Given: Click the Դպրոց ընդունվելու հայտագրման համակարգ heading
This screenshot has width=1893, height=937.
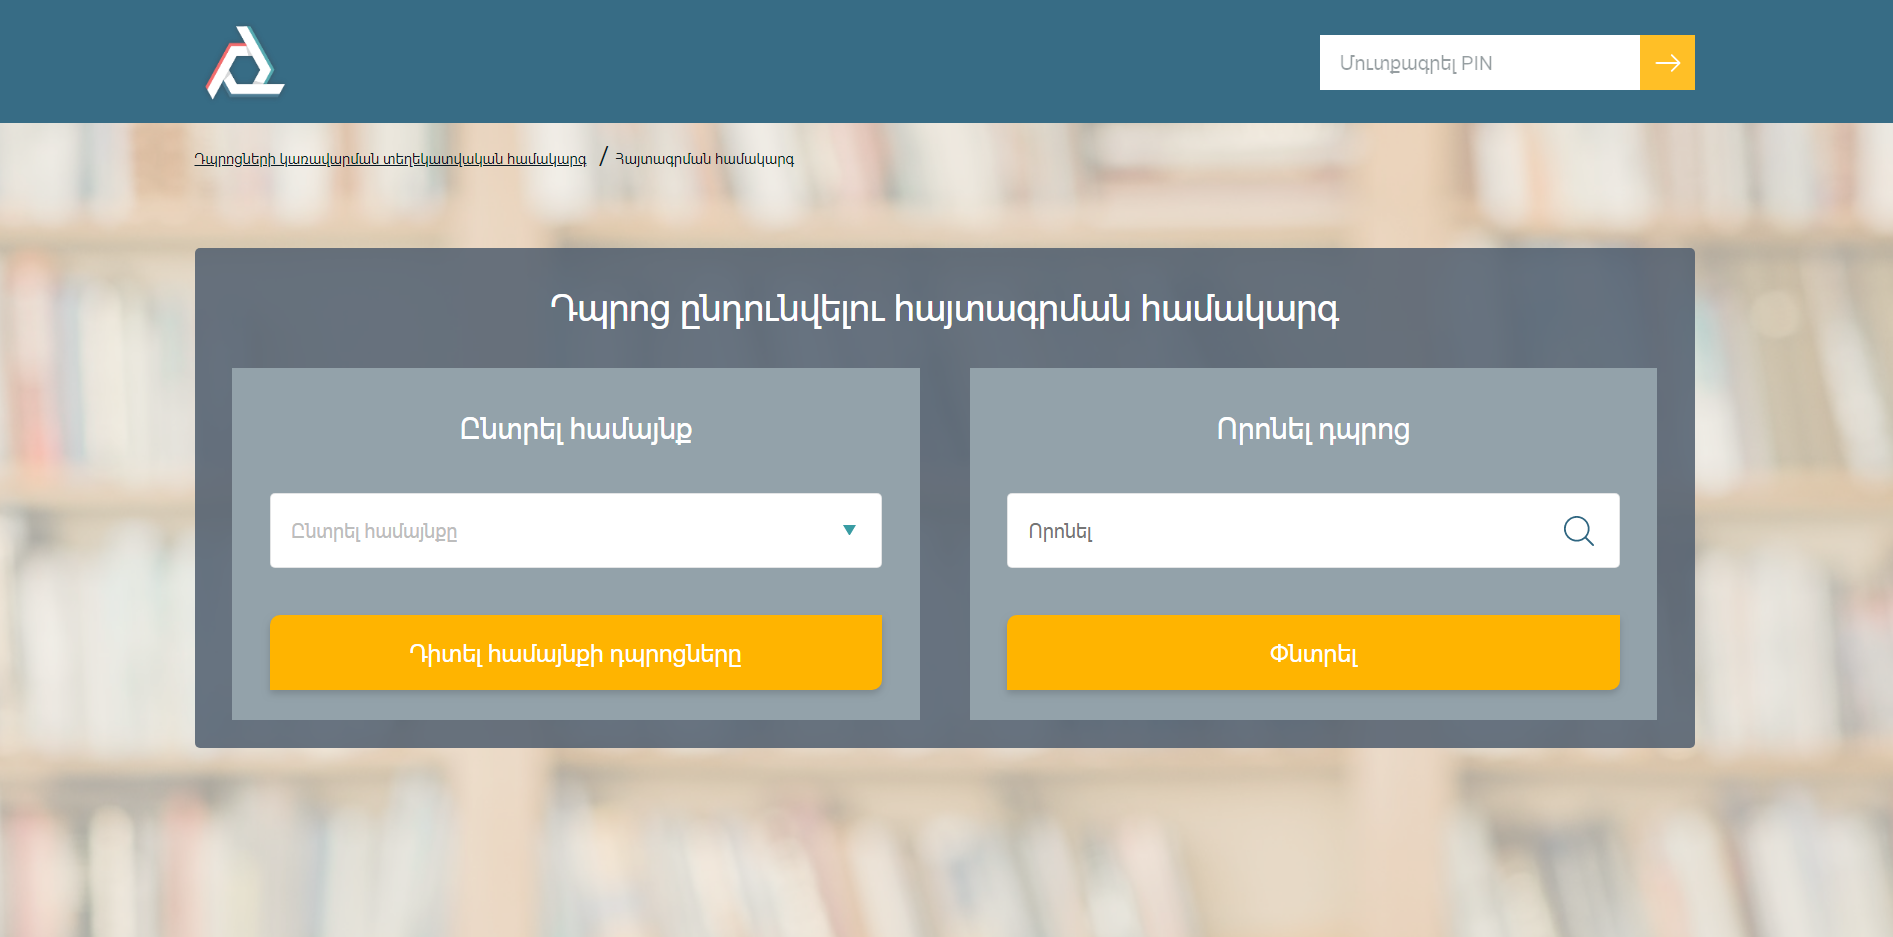Looking at the screenshot, I should [944, 309].
